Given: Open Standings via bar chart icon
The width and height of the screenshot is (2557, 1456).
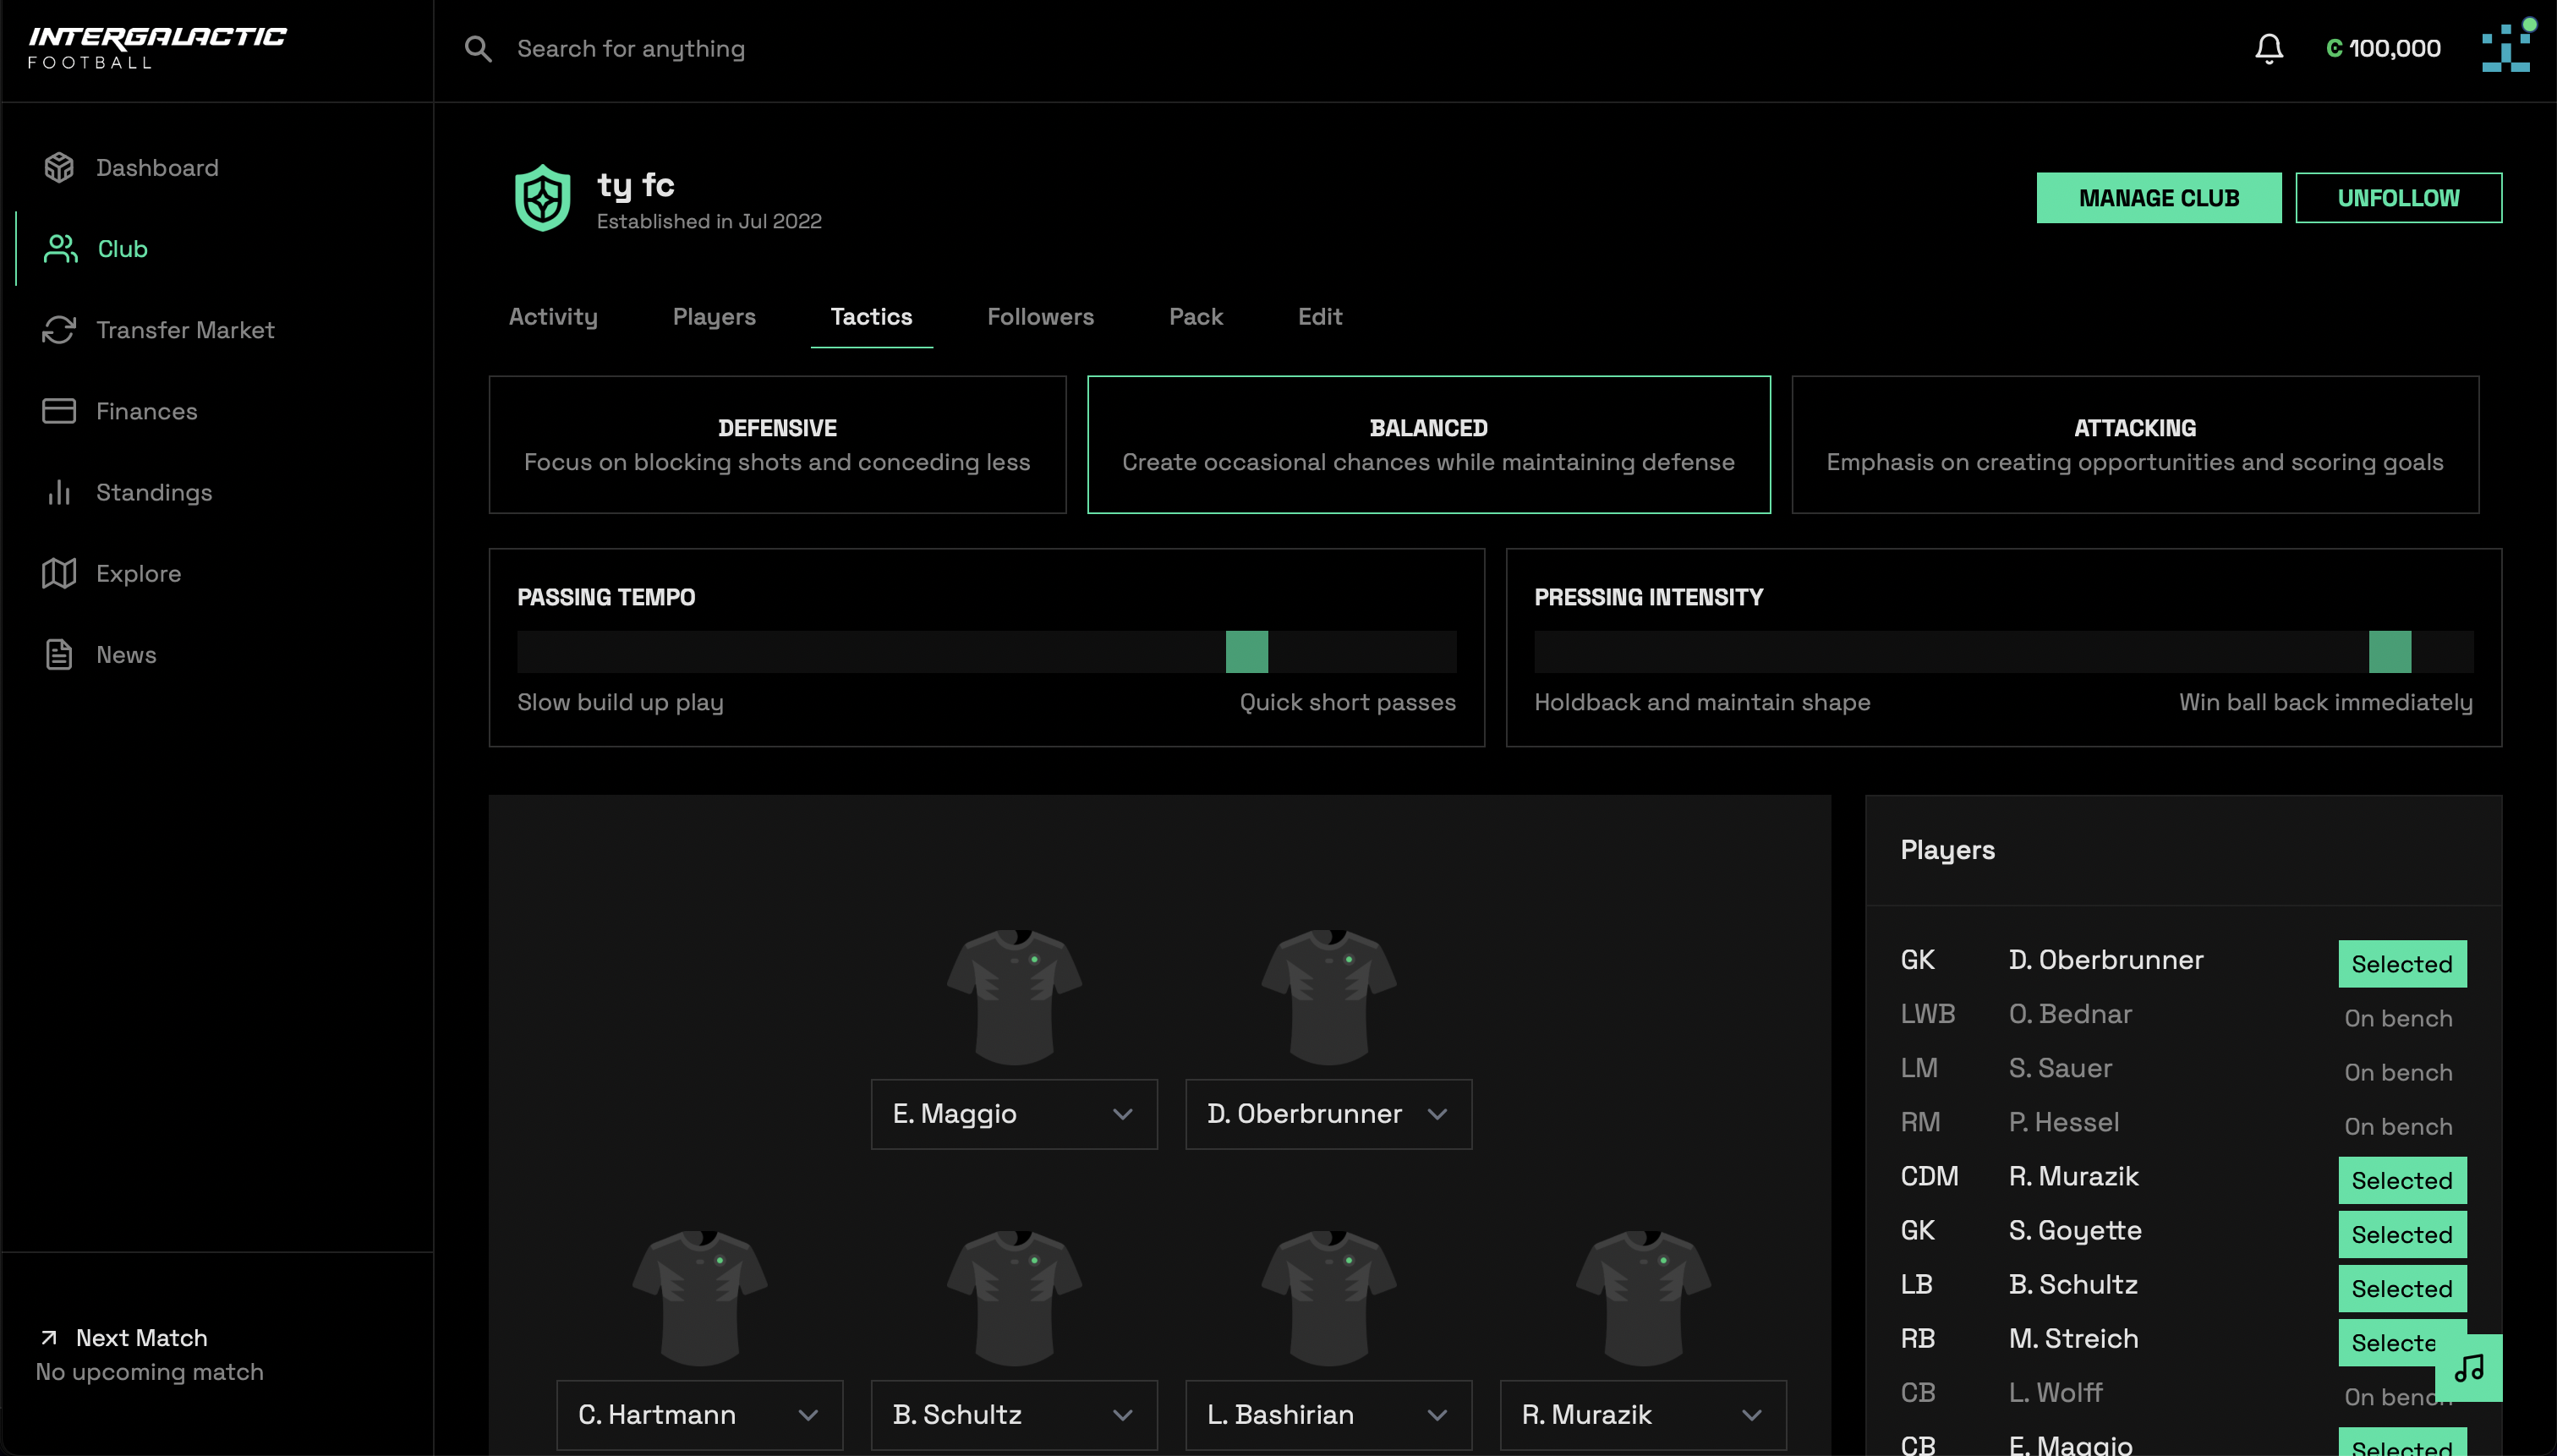Looking at the screenshot, I should 59,492.
